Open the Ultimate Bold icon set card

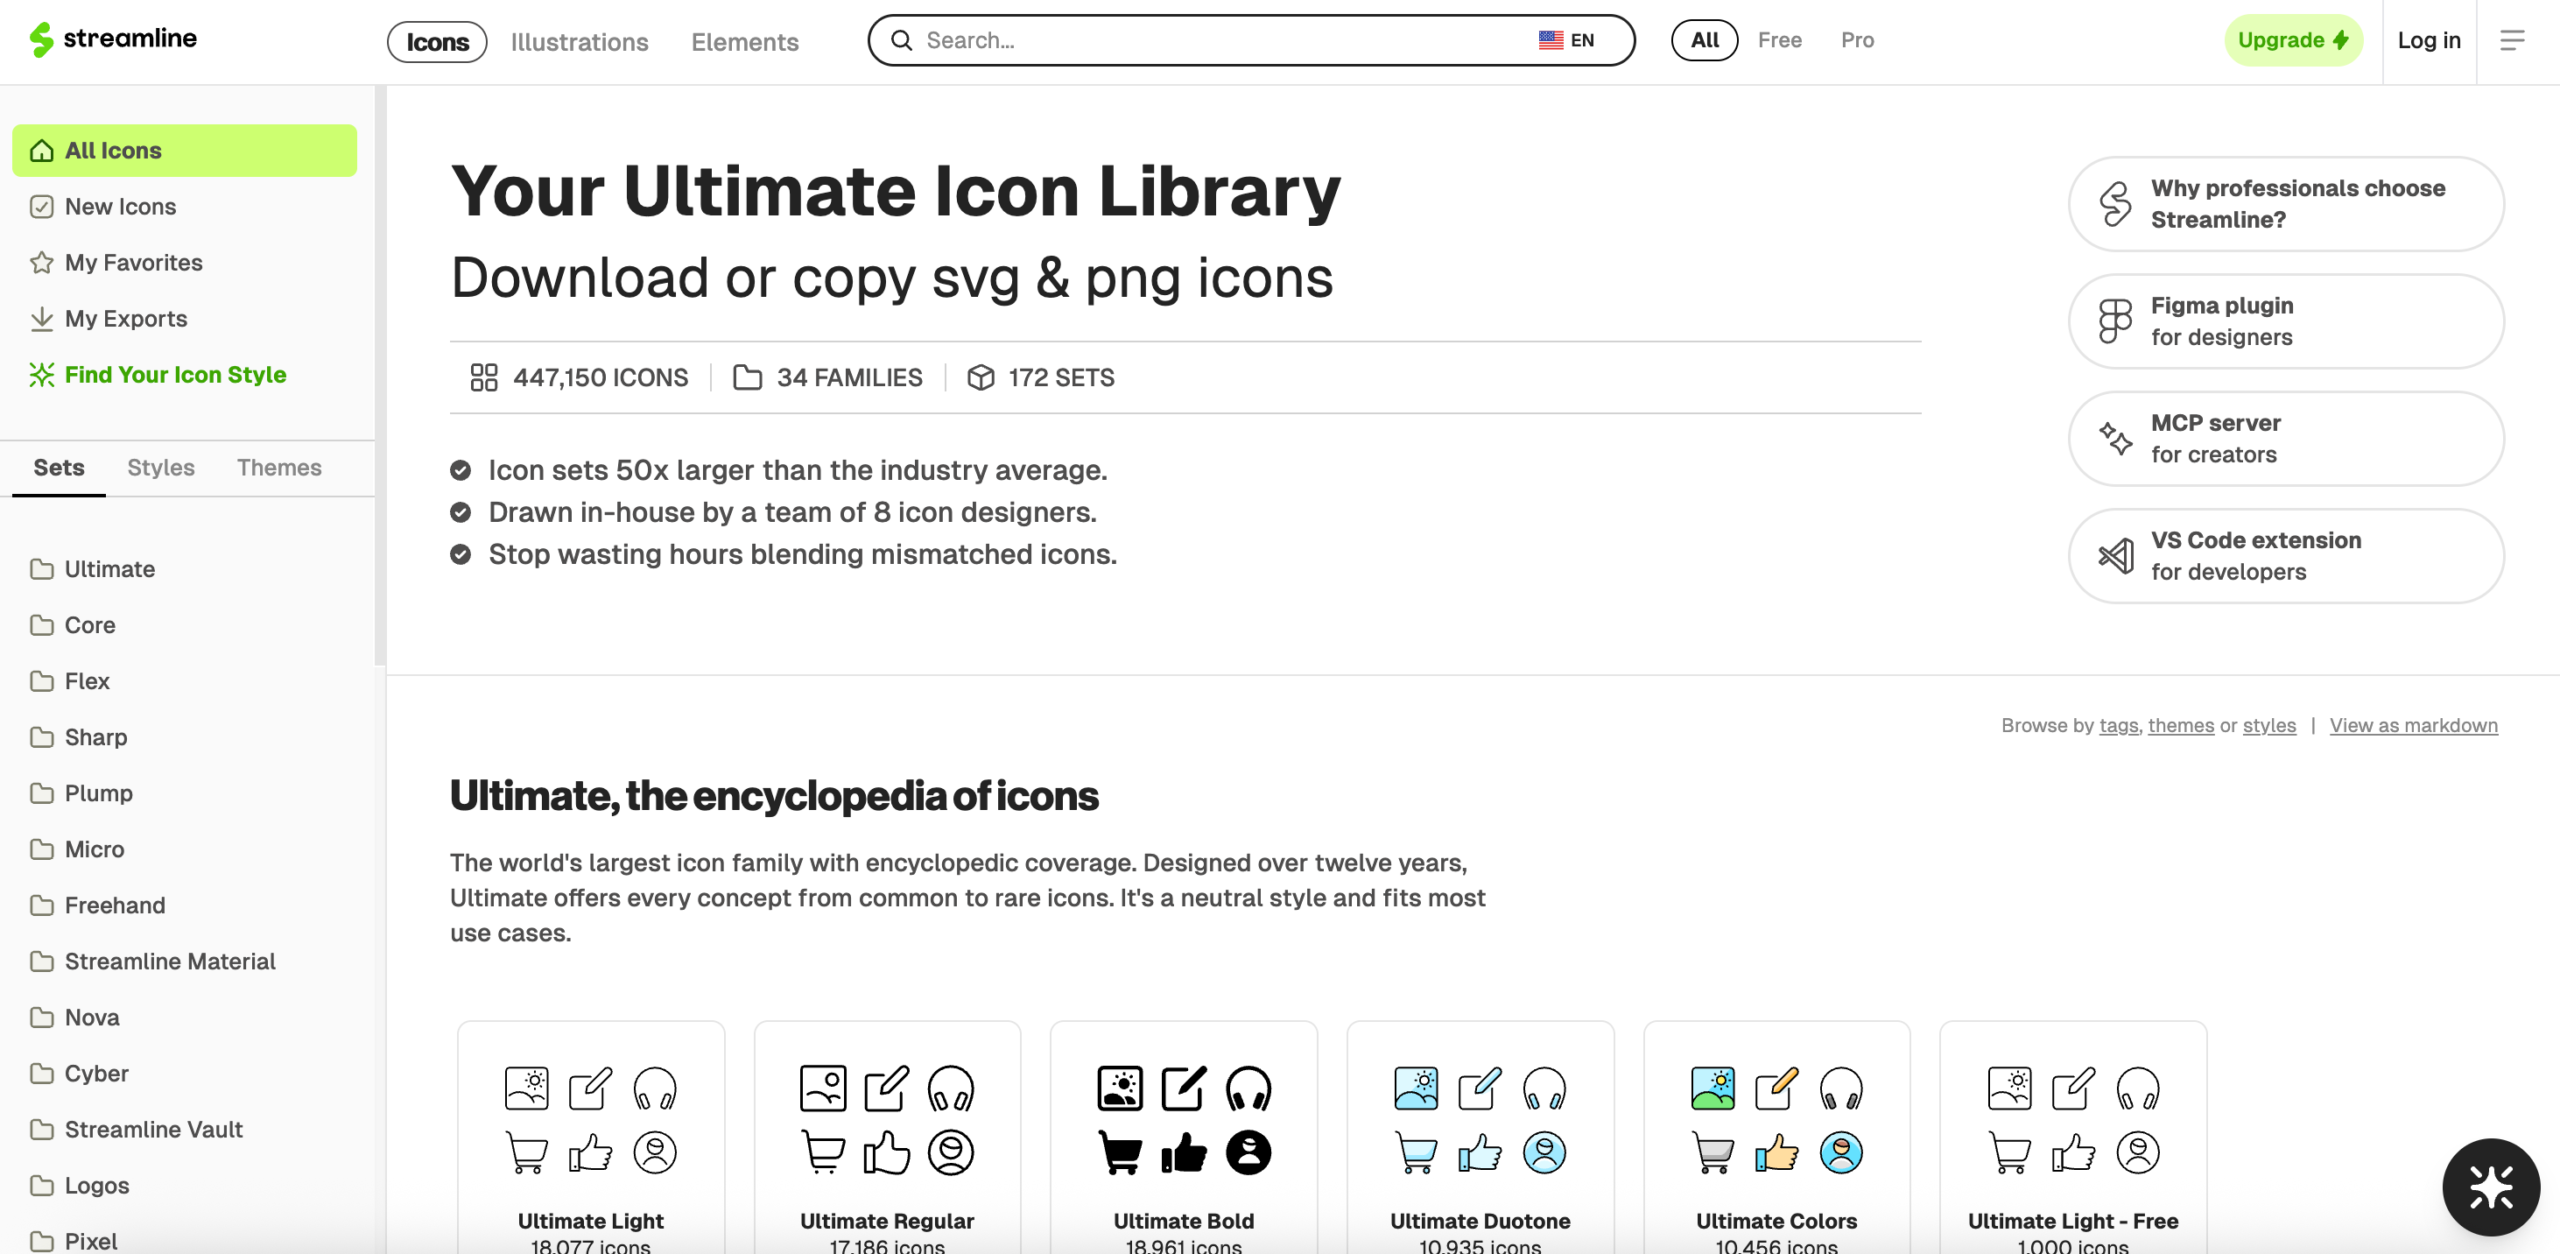pos(1184,1138)
